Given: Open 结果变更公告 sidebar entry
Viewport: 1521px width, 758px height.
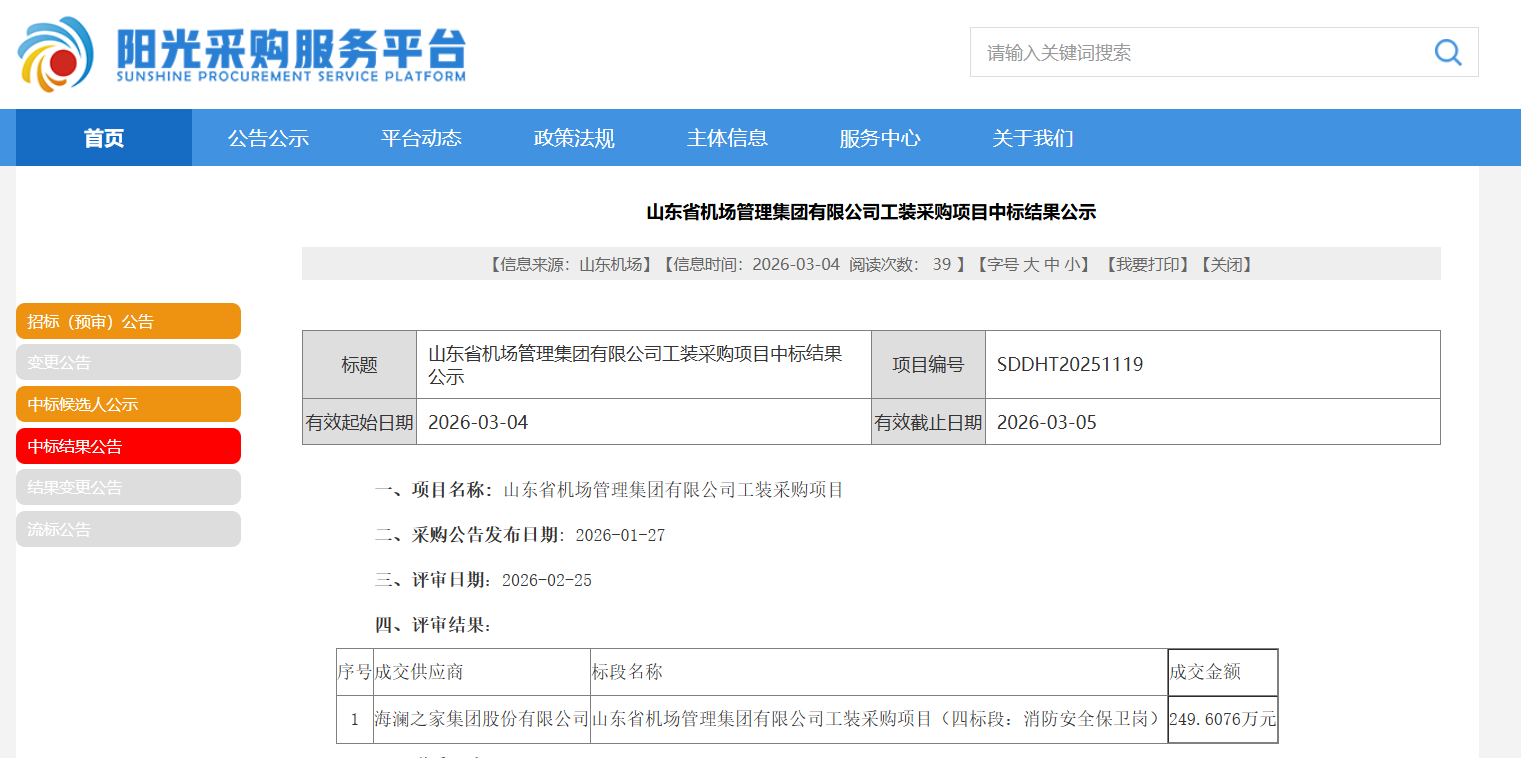Looking at the screenshot, I should tap(128, 487).
